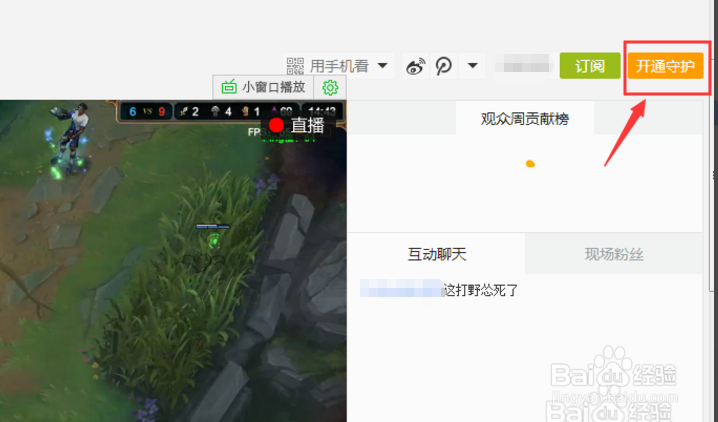
Task: Select the 现场粉丝 tab
Action: point(614,254)
